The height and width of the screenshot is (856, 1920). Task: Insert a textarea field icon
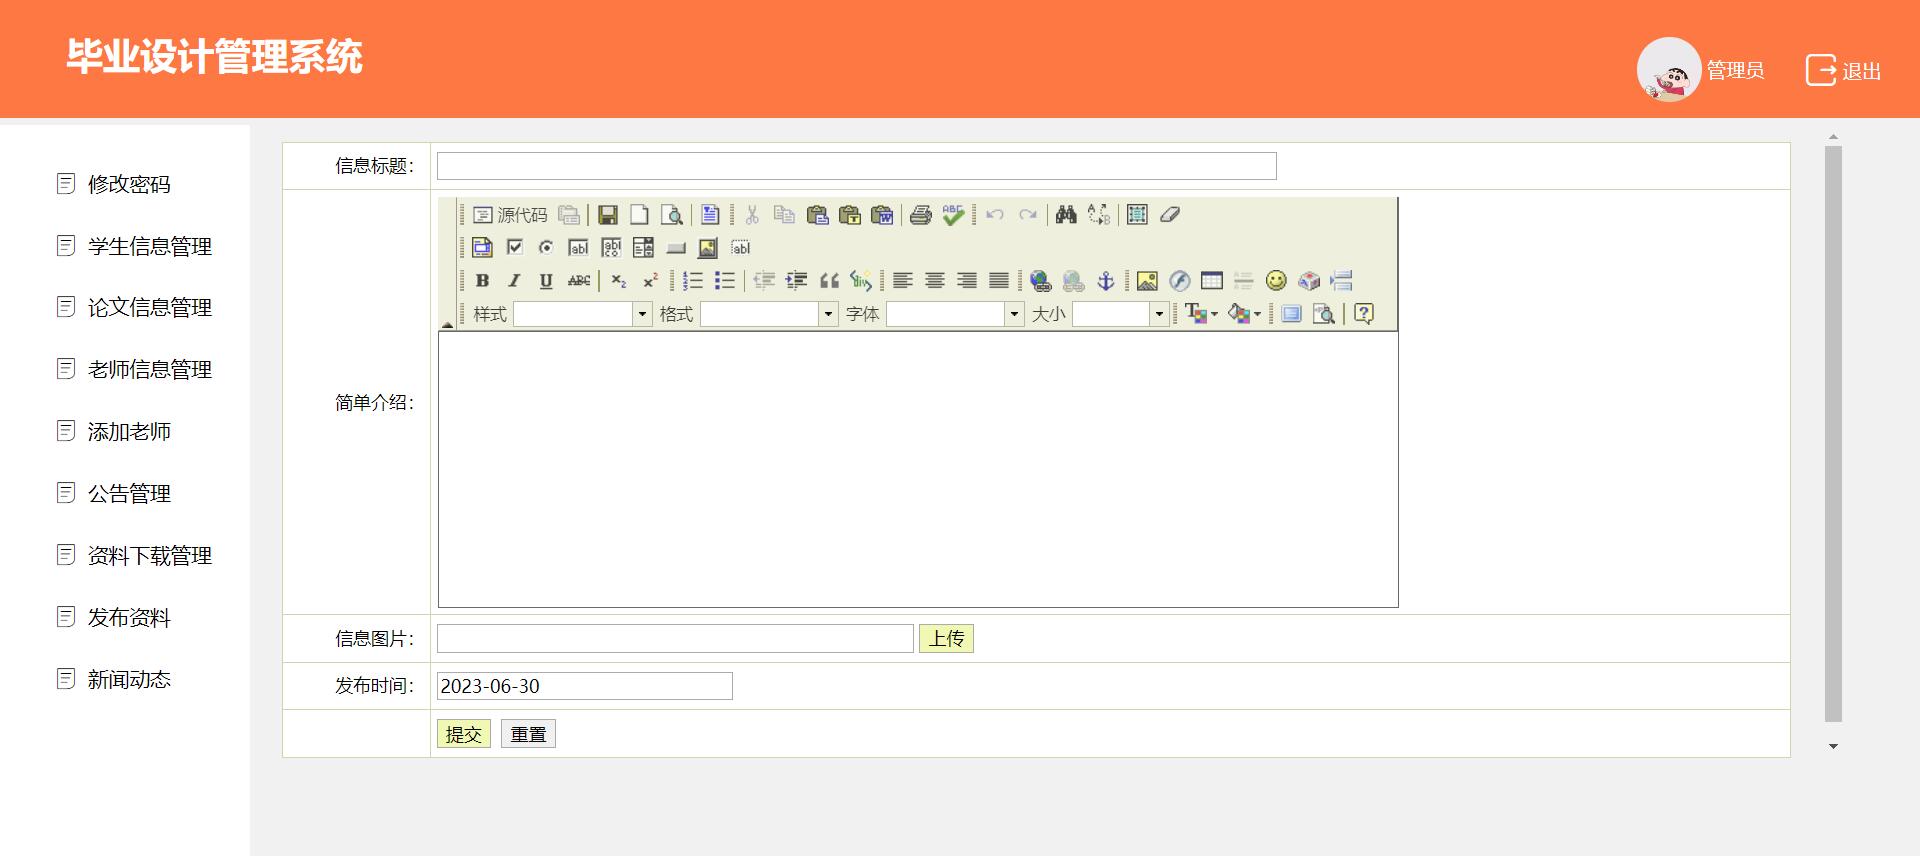[611, 248]
